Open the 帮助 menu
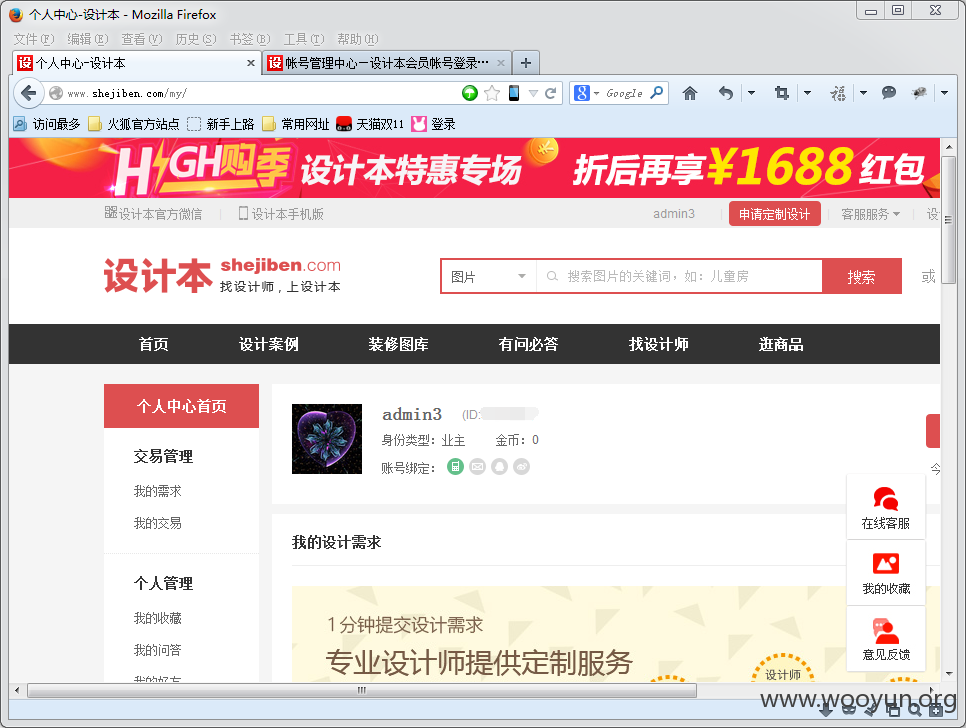 pyautogui.click(x=358, y=39)
